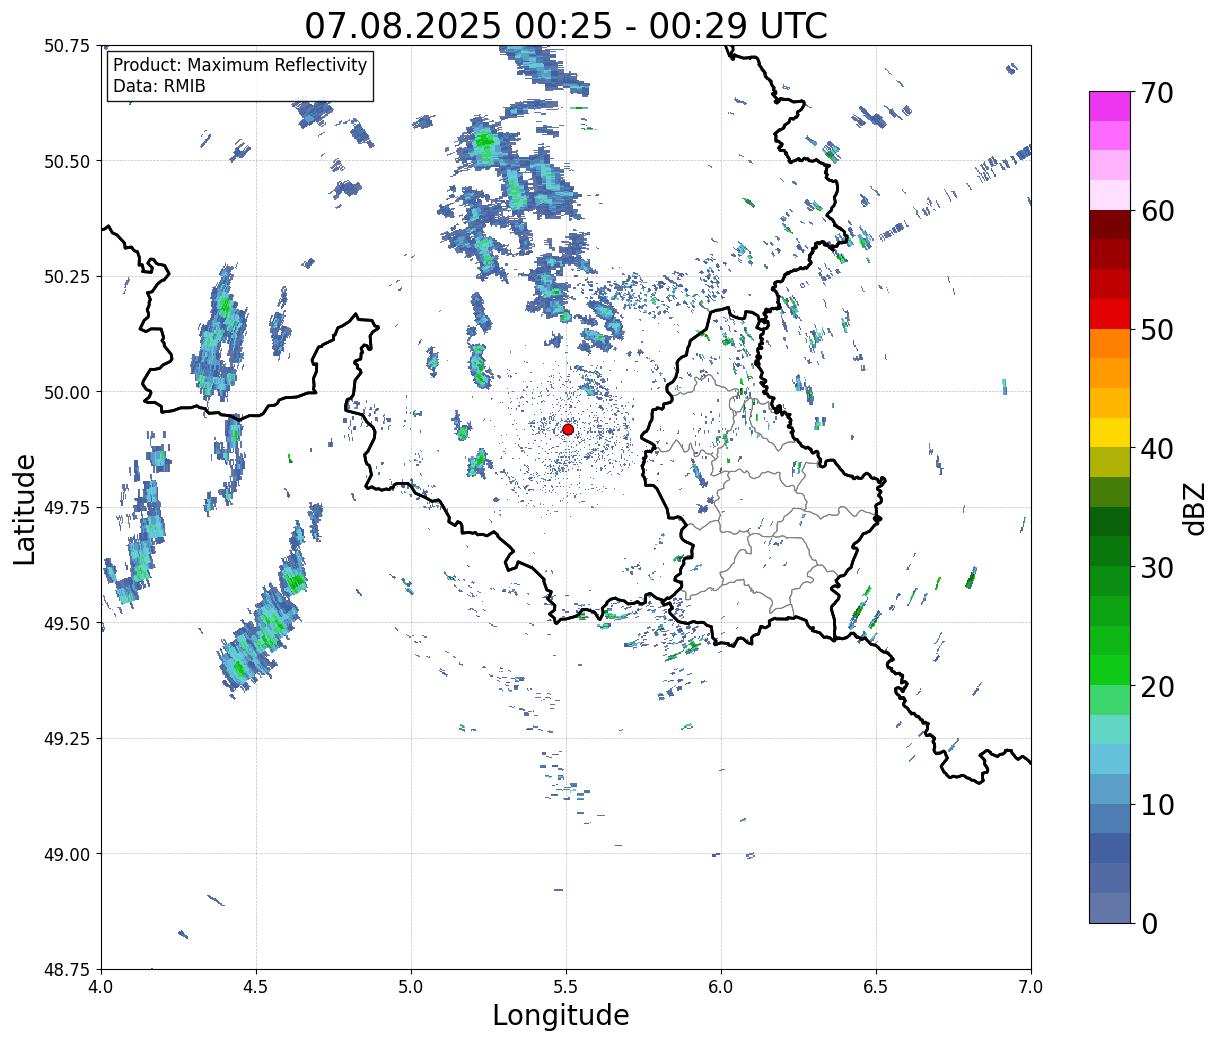
Task: Click the 'Data: RMIB' legend text
Action: [x=159, y=86]
